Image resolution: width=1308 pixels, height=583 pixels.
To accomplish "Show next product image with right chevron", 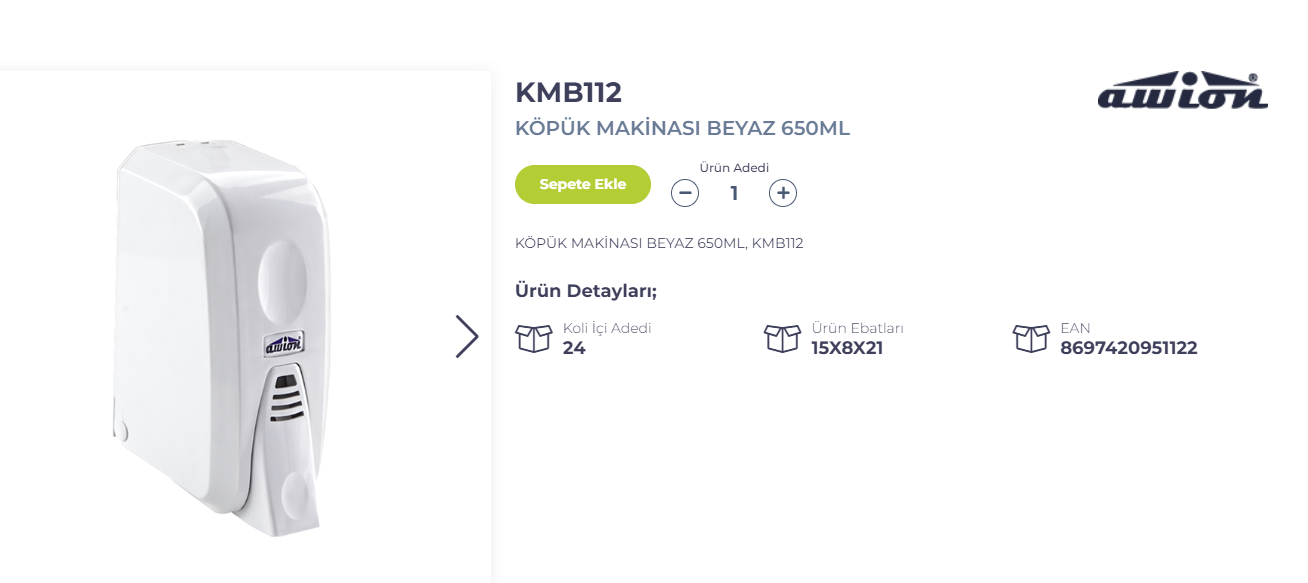I will click(466, 337).
